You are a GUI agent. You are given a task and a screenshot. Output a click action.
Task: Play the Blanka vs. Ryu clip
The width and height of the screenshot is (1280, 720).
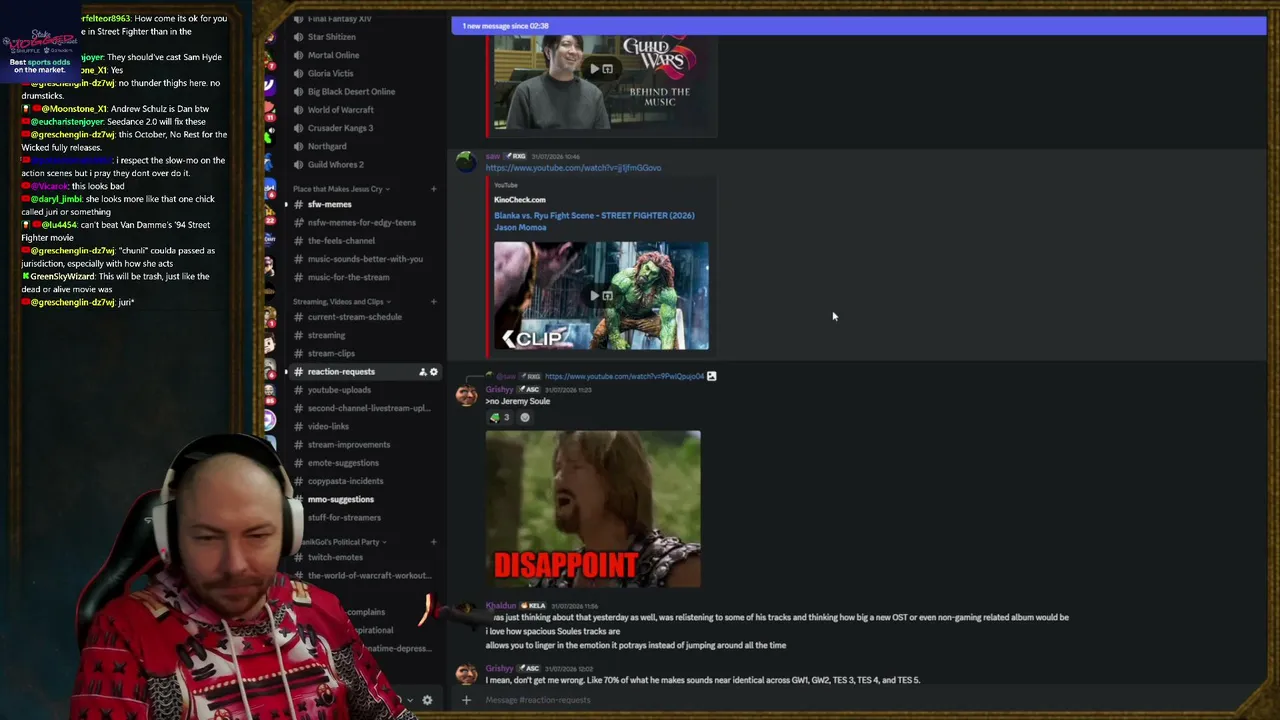594,296
